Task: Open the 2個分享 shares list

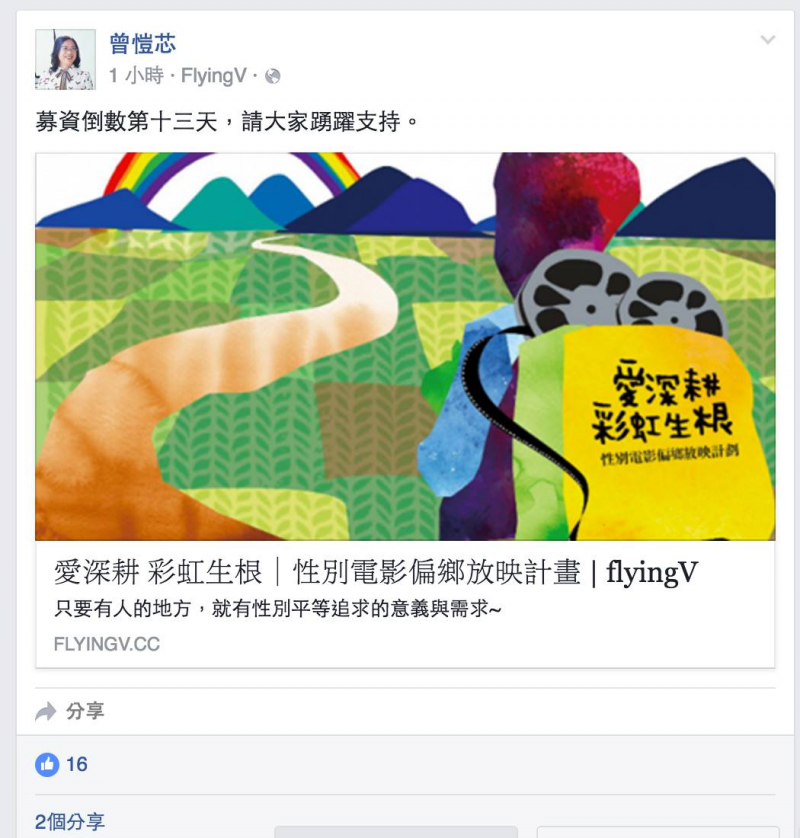Action: [70, 822]
